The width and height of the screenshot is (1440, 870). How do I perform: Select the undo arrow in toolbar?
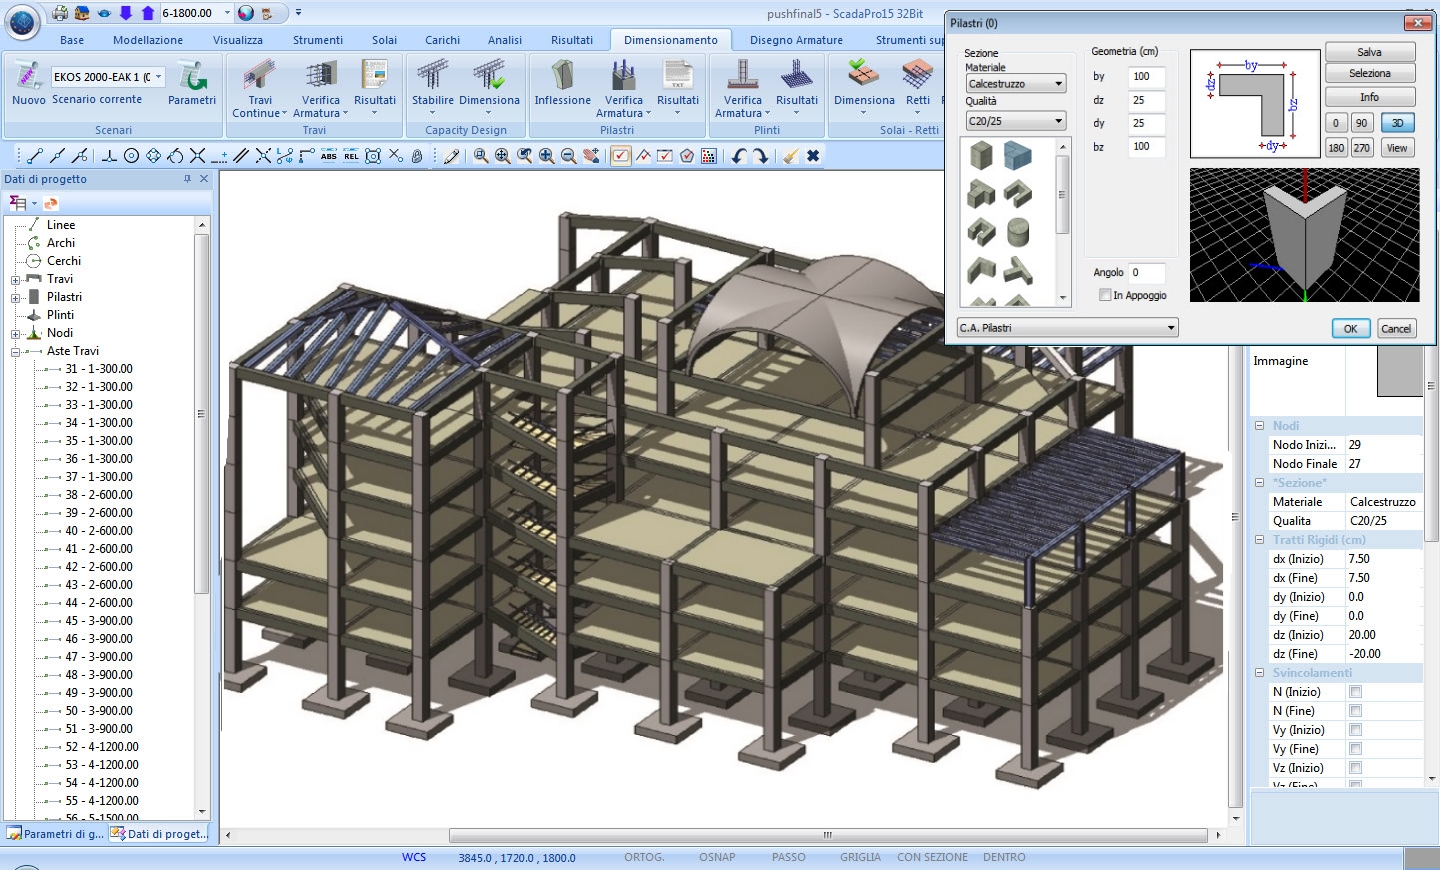coord(738,156)
